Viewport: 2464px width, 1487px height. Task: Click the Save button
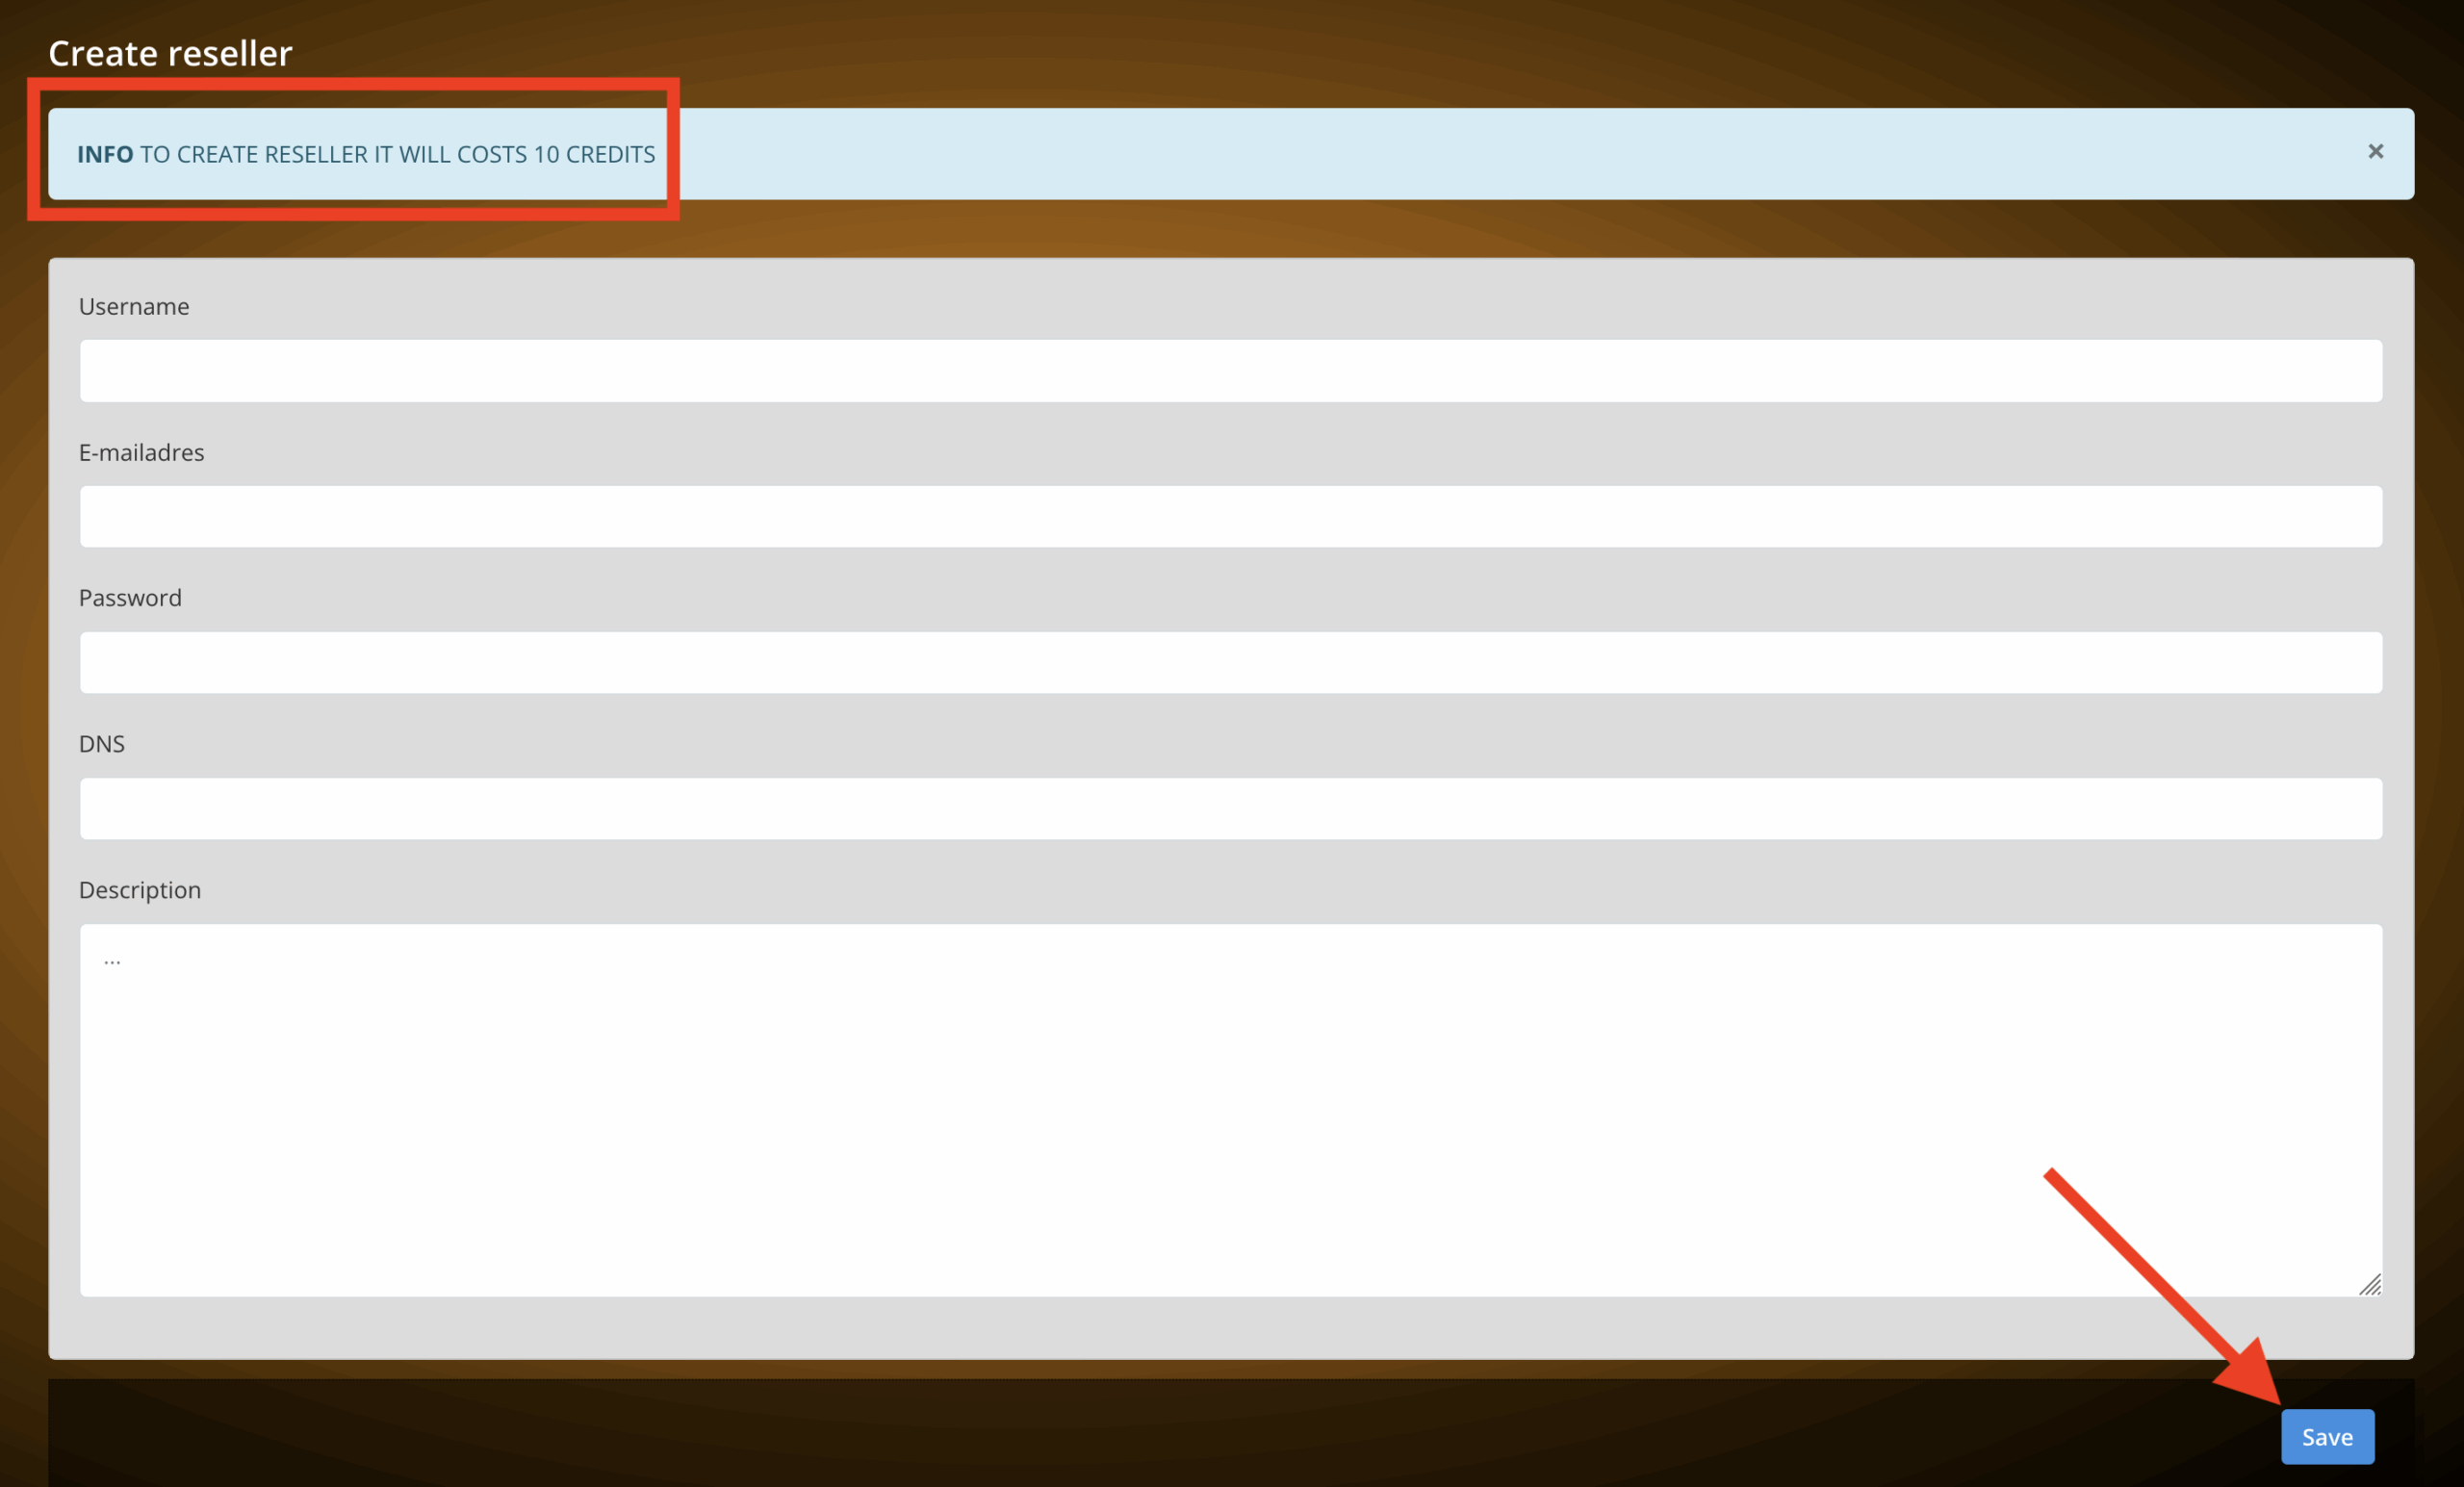pos(2327,1436)
